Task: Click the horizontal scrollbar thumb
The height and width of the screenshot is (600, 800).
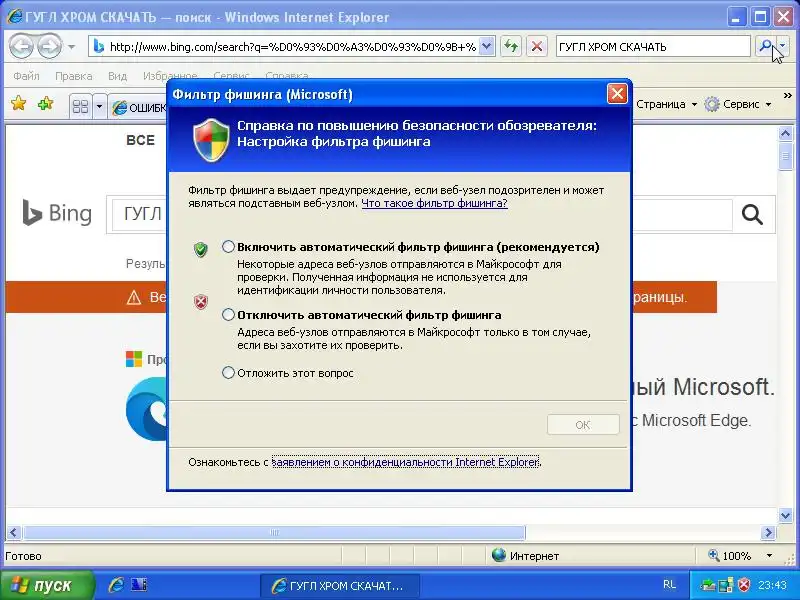Action: 274,533
